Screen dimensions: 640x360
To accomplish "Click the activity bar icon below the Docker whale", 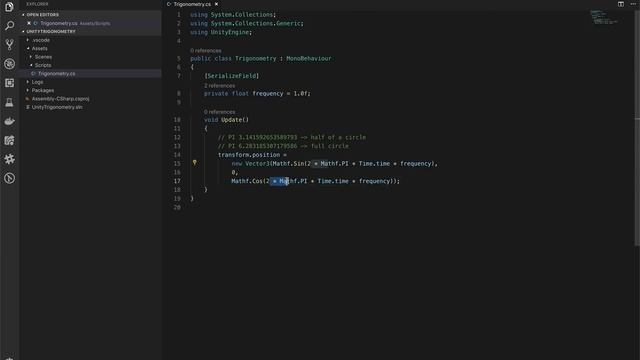I will tap(9, 140).
